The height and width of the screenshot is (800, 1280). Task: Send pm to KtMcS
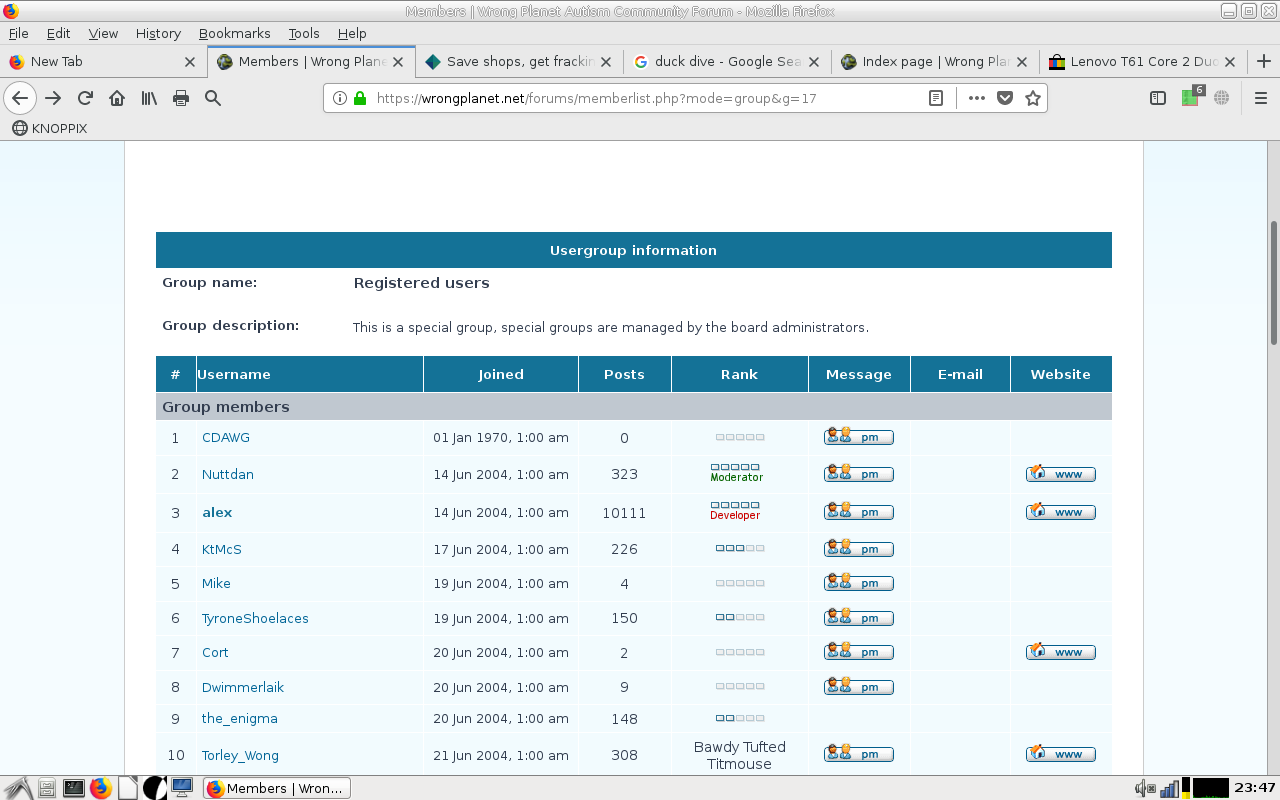click(x=859, y=548)
